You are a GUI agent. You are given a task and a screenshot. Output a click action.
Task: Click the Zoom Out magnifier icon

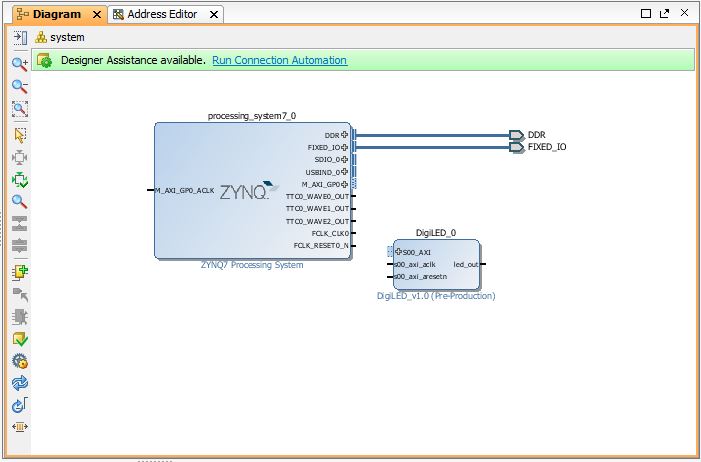click(x=20, y=86)
